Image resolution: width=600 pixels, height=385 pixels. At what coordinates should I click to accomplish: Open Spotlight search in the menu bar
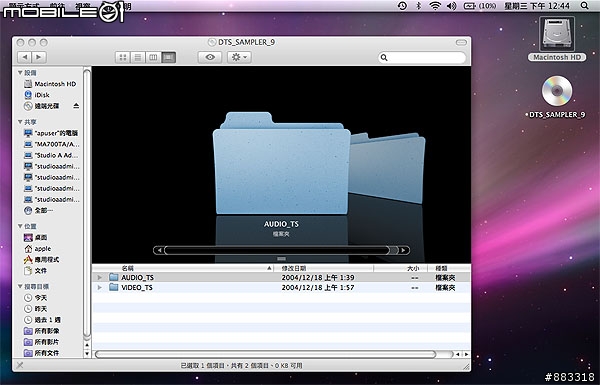(x=584, y=6)
